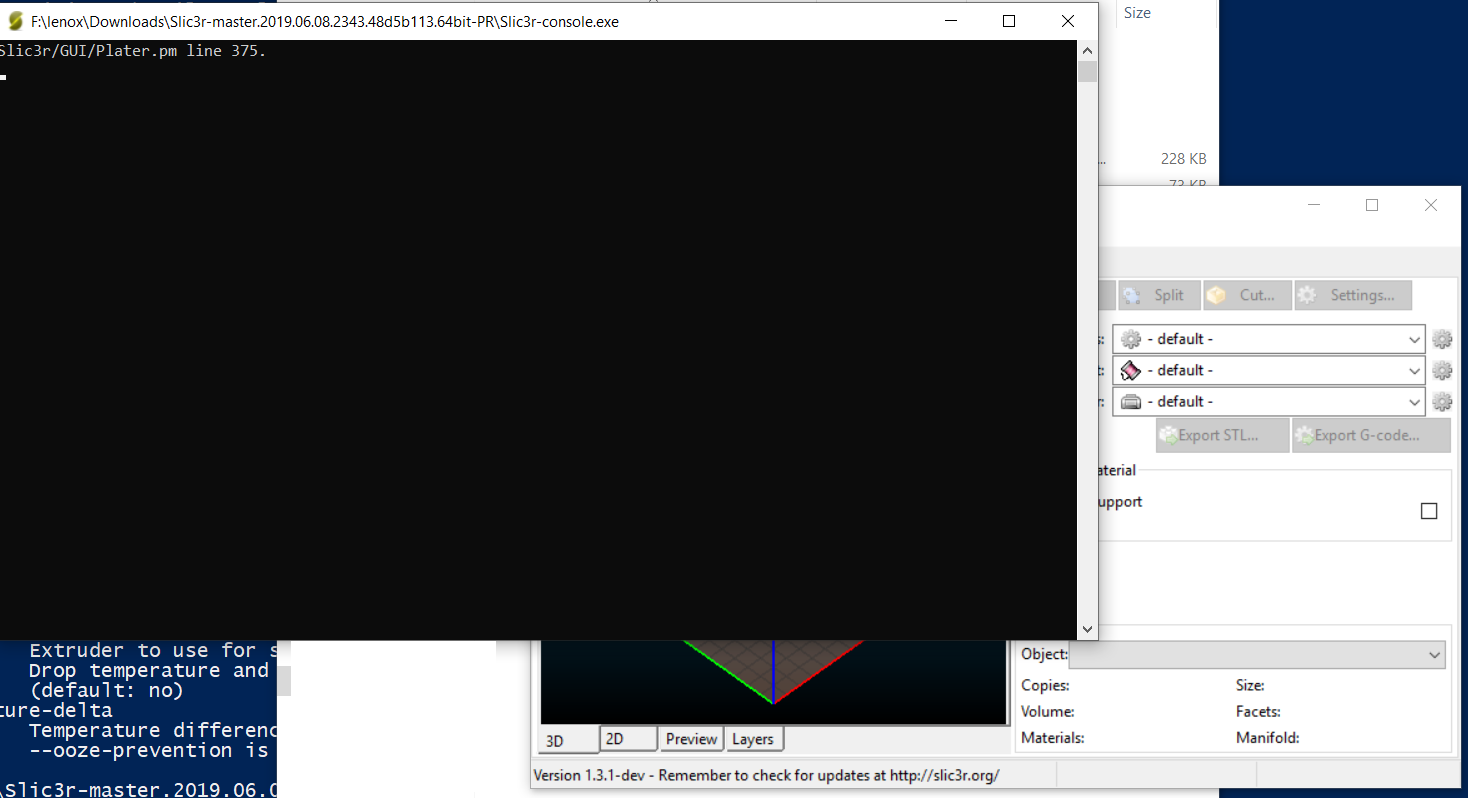Screen dimensions: 1468x798
Task: Open gear icon beside the filament dropdown
Action: point(1442,370)
